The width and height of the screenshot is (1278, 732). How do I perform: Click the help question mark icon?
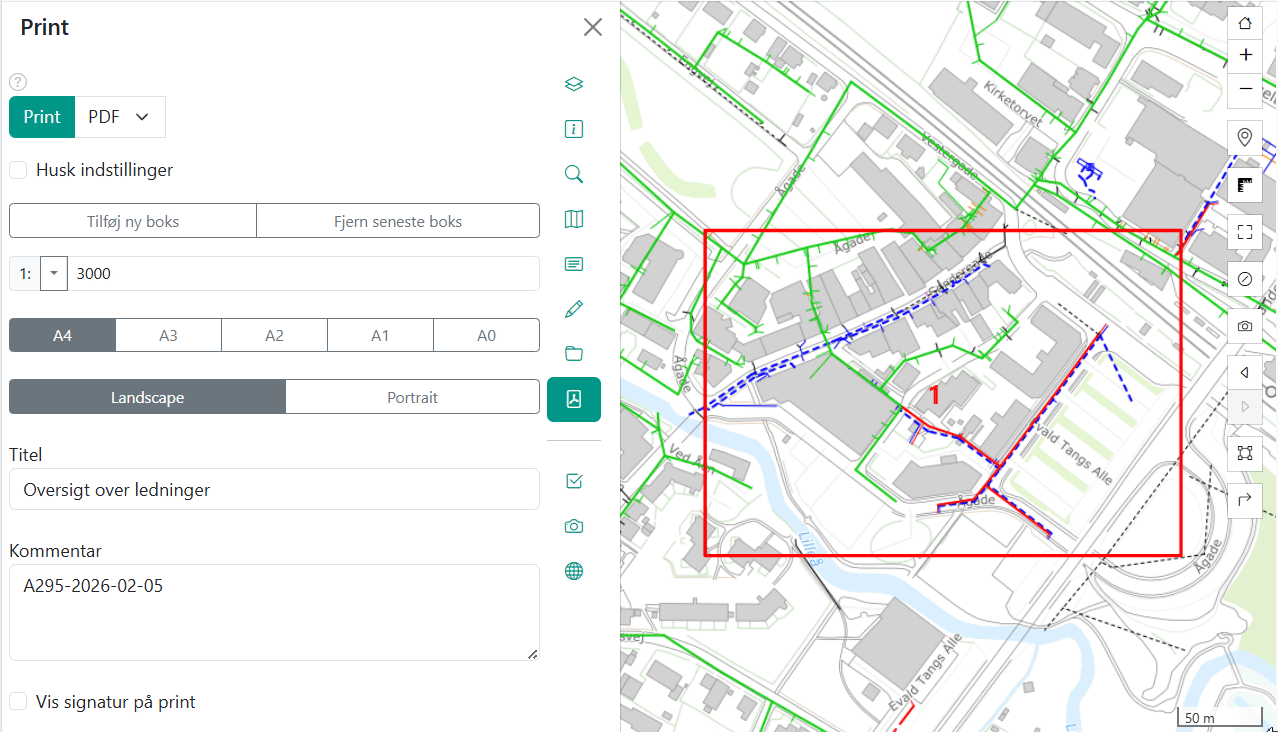pos(18,83)
